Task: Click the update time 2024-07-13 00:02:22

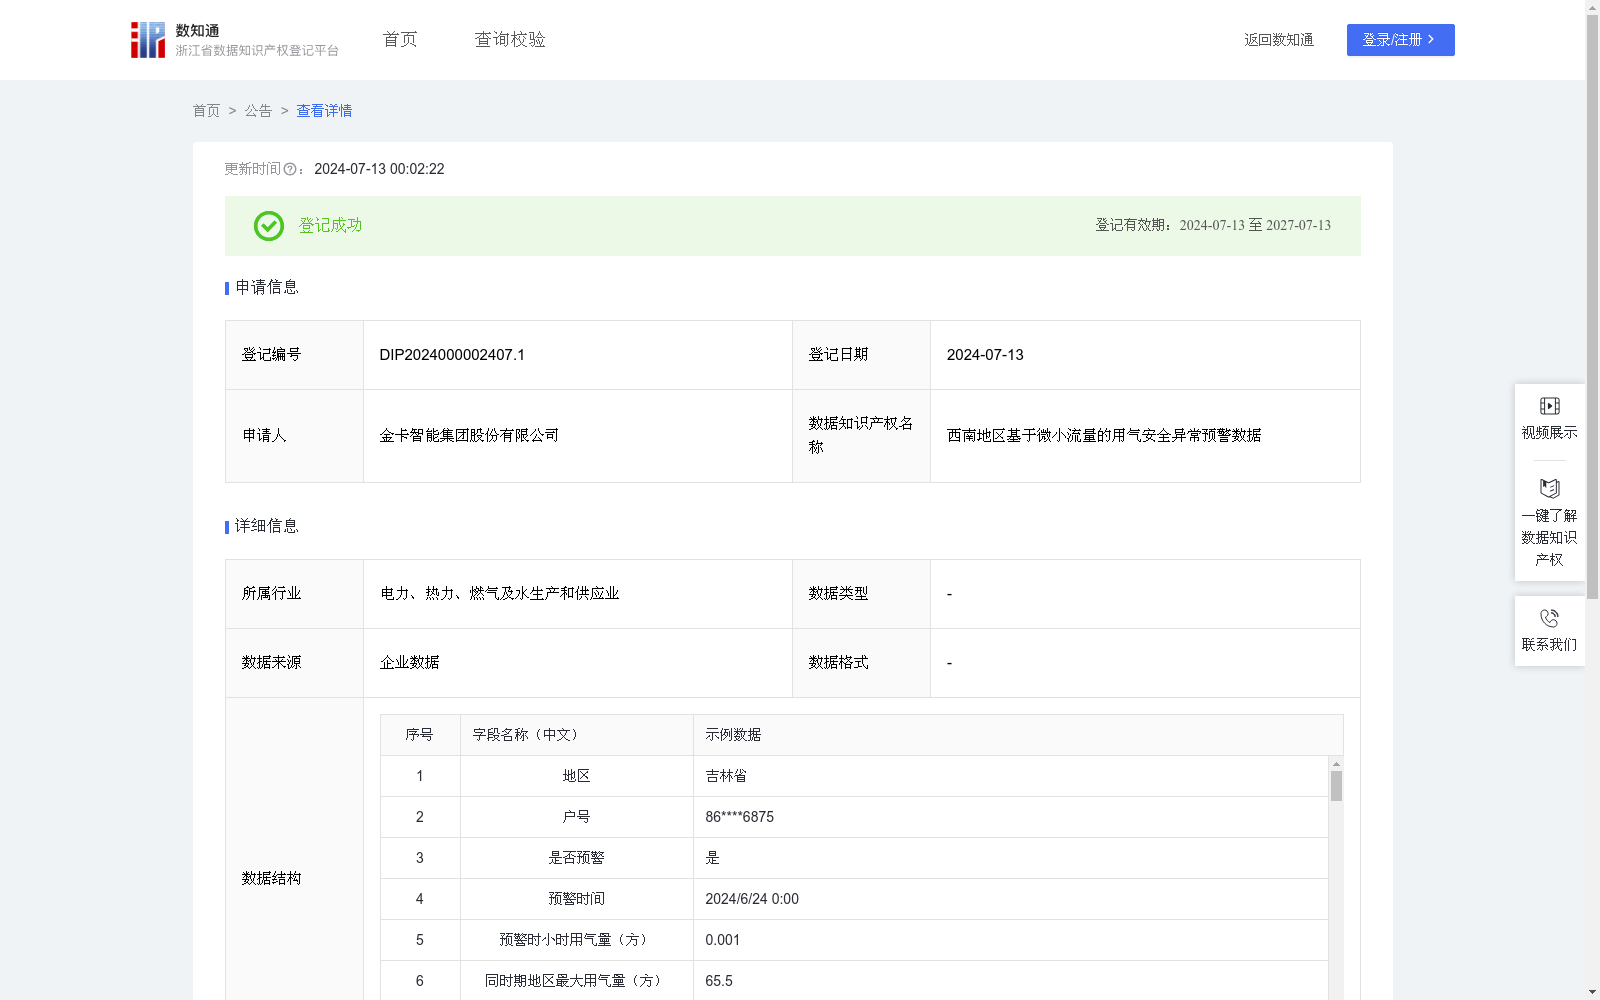Action: 379,169
